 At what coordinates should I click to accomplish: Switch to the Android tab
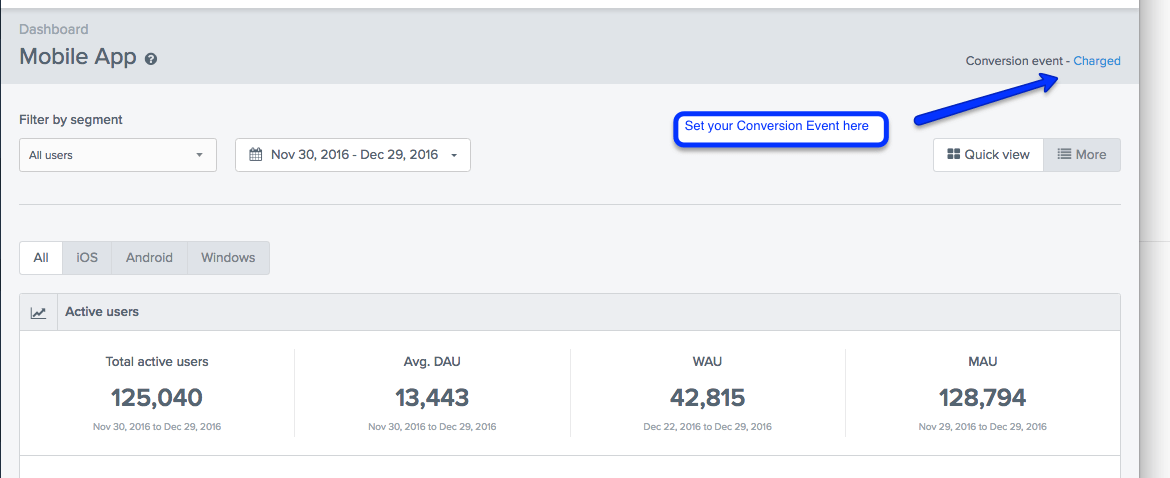click(149, 257)
